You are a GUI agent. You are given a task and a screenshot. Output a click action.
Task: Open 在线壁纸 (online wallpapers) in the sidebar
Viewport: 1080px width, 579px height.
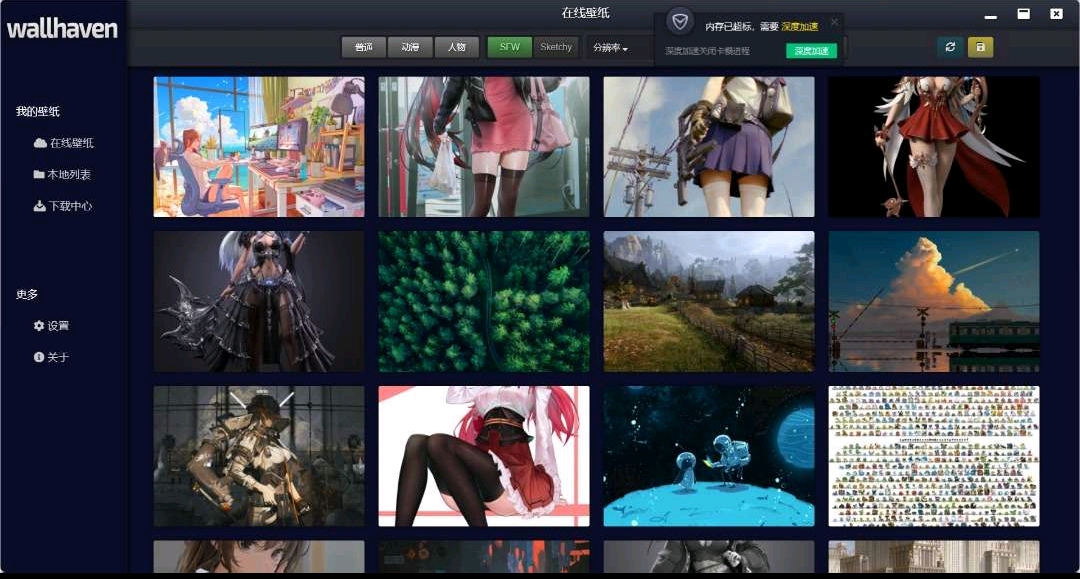pyautogui.click(x=64, y=143)
